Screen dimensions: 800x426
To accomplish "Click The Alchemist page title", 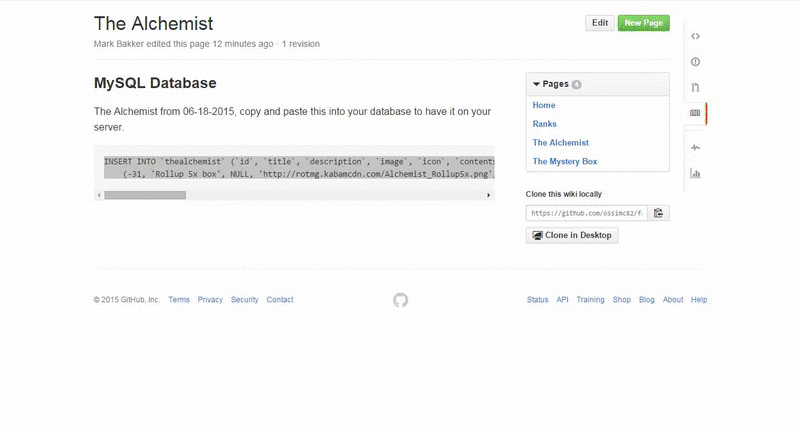I will point(154,23).
